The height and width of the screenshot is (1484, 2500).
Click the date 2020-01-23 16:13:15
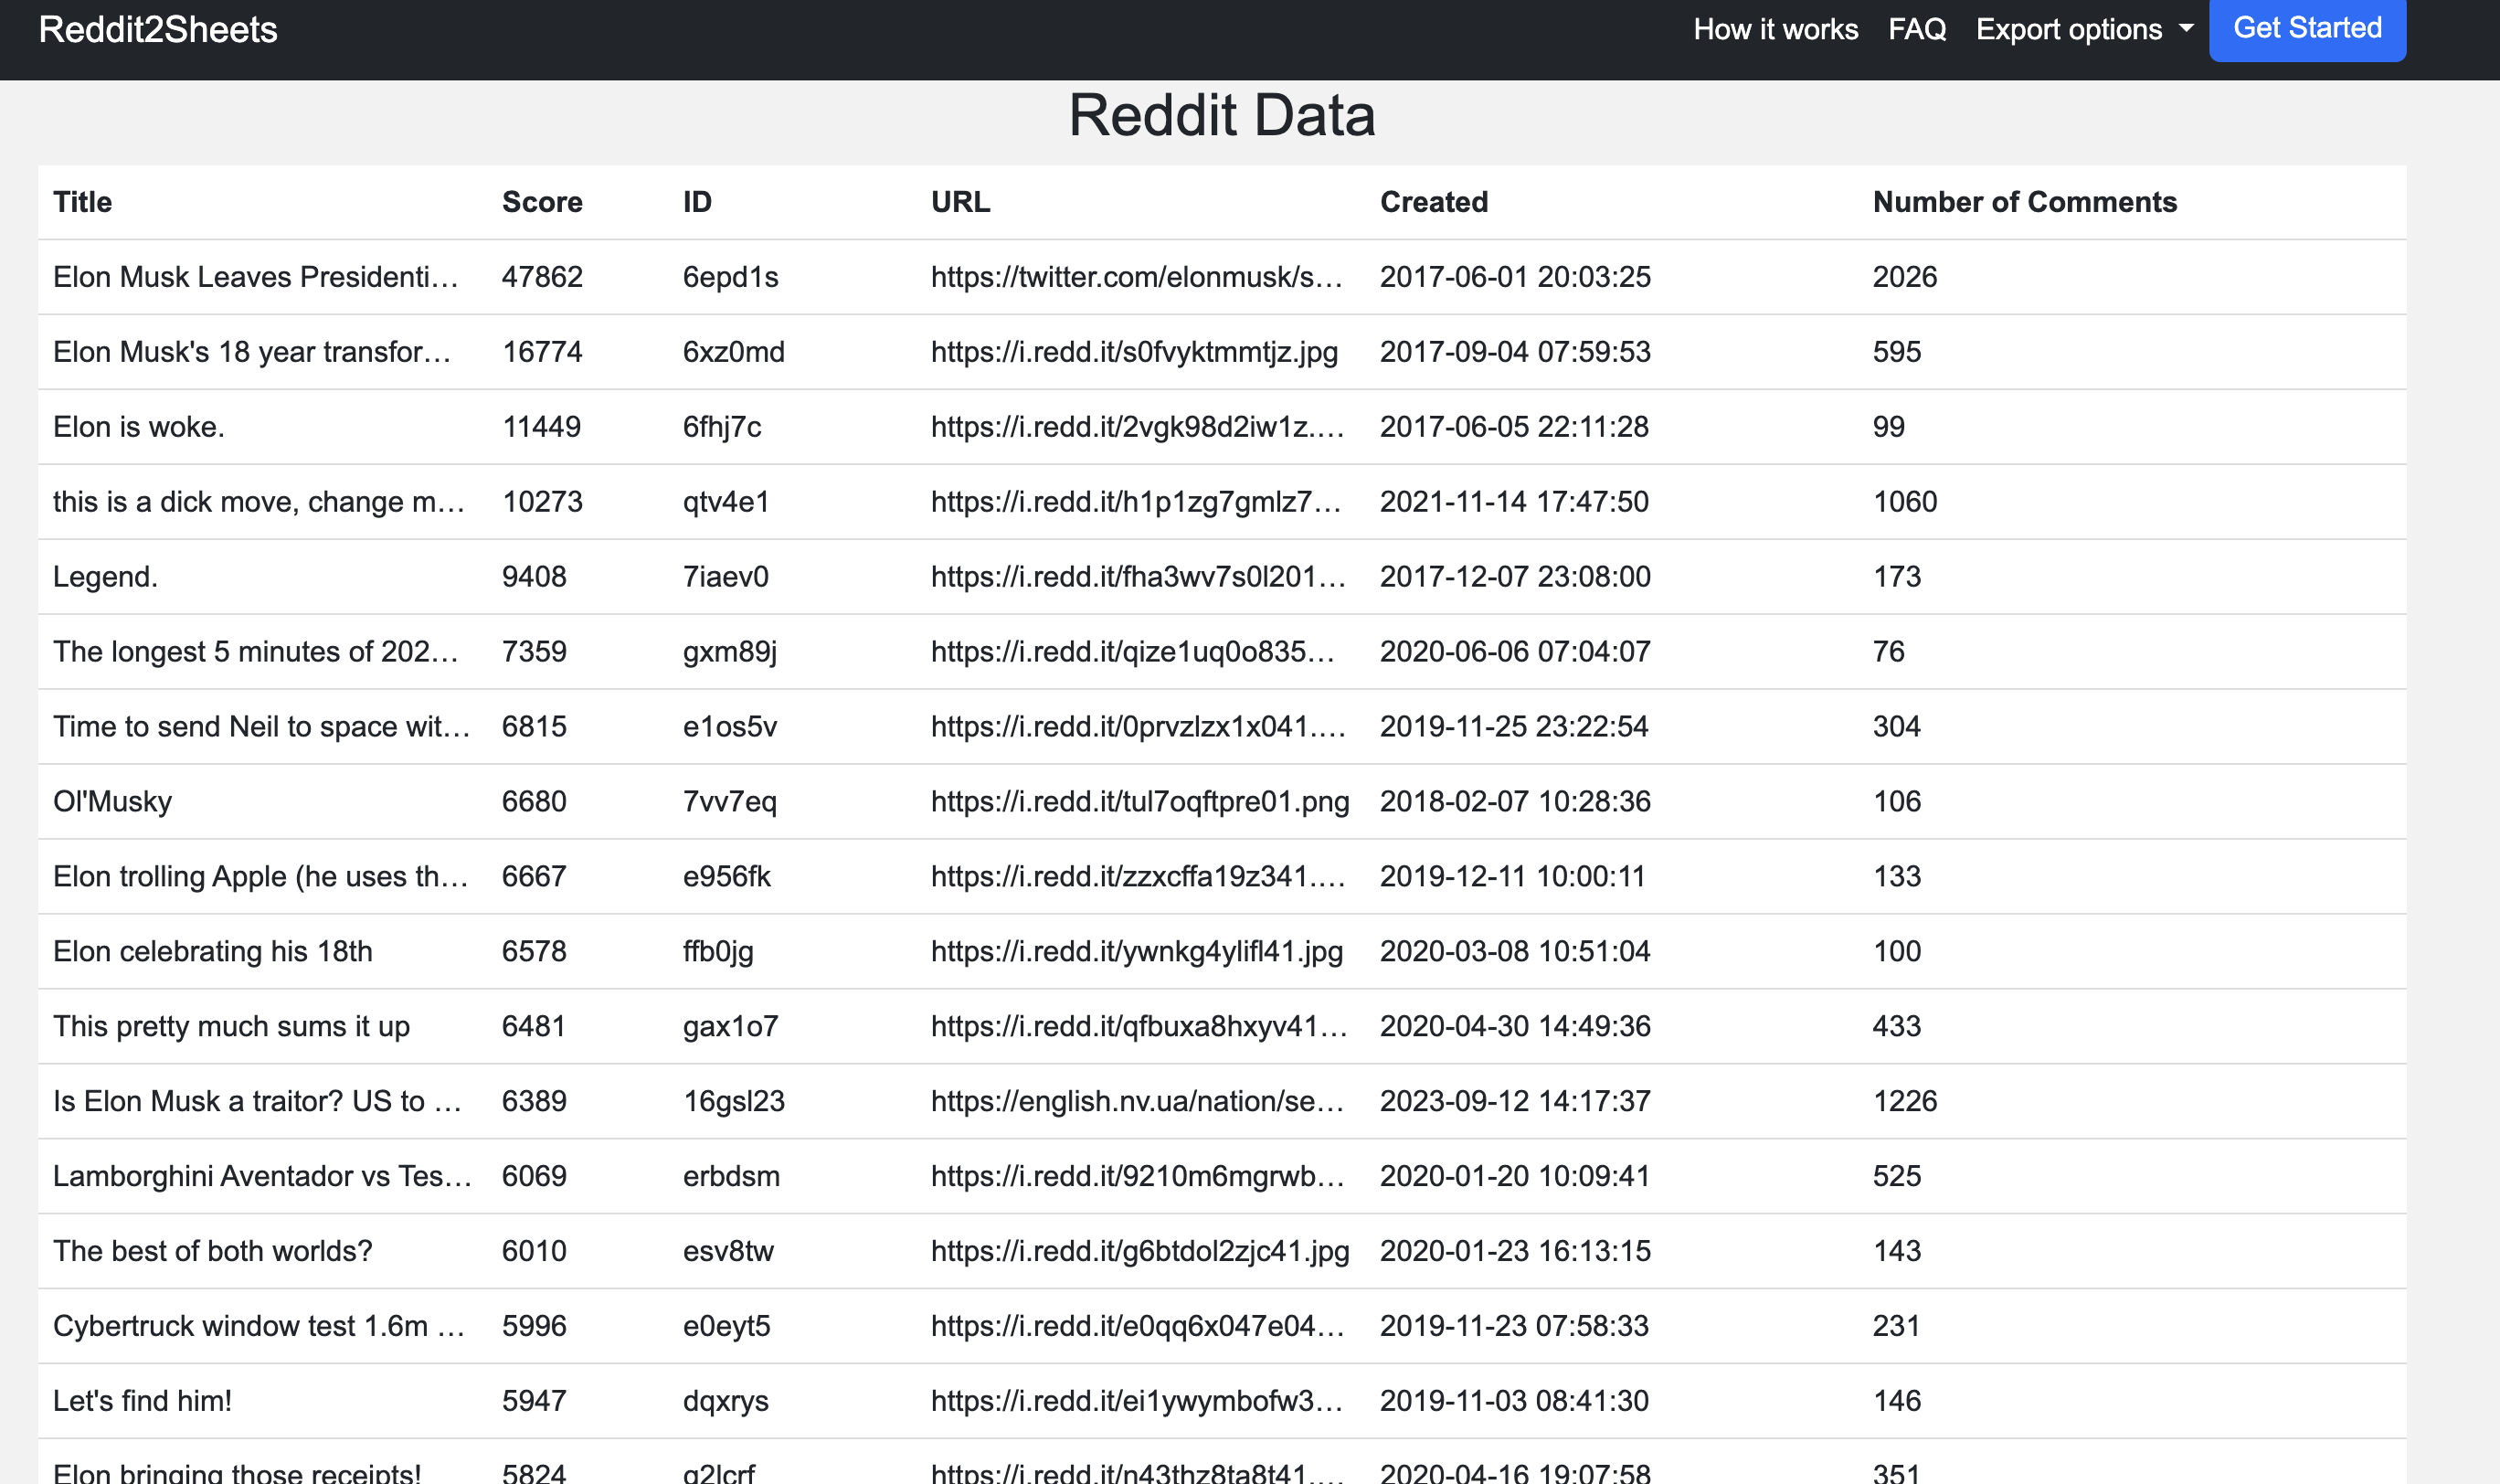(1515, 1252)
